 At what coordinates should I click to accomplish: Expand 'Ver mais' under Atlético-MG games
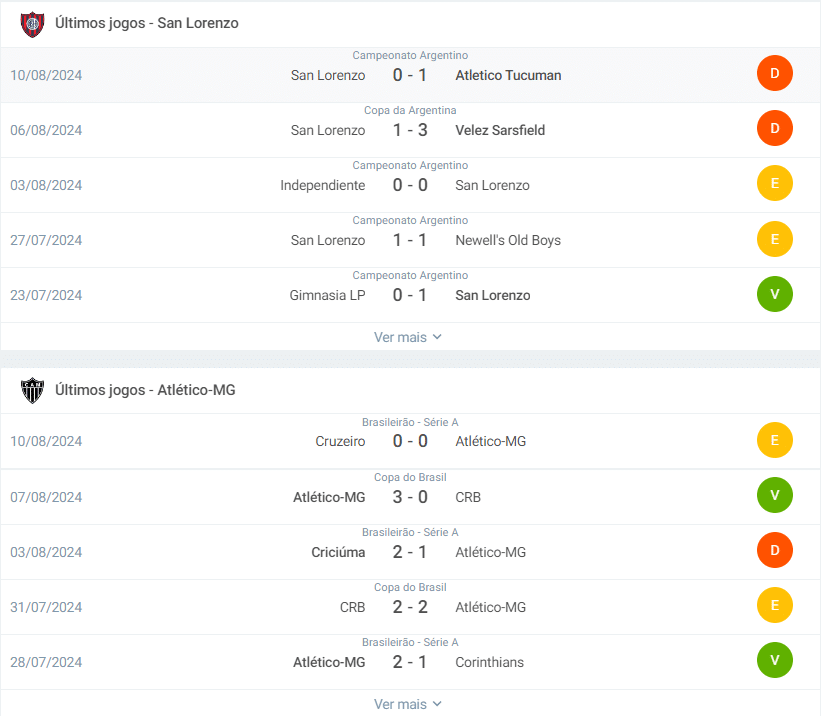pyautogui.click(x=408, y=704)
